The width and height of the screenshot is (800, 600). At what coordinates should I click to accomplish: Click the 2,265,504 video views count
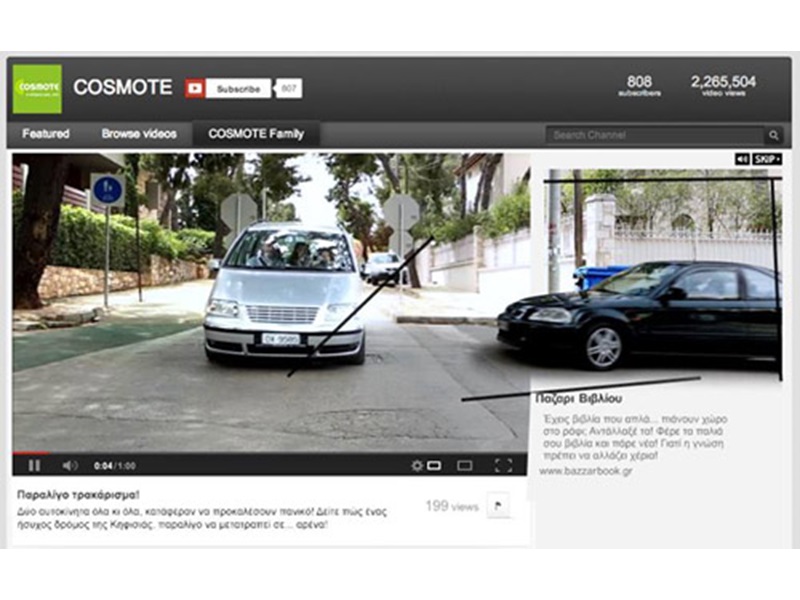pos(723,85)
